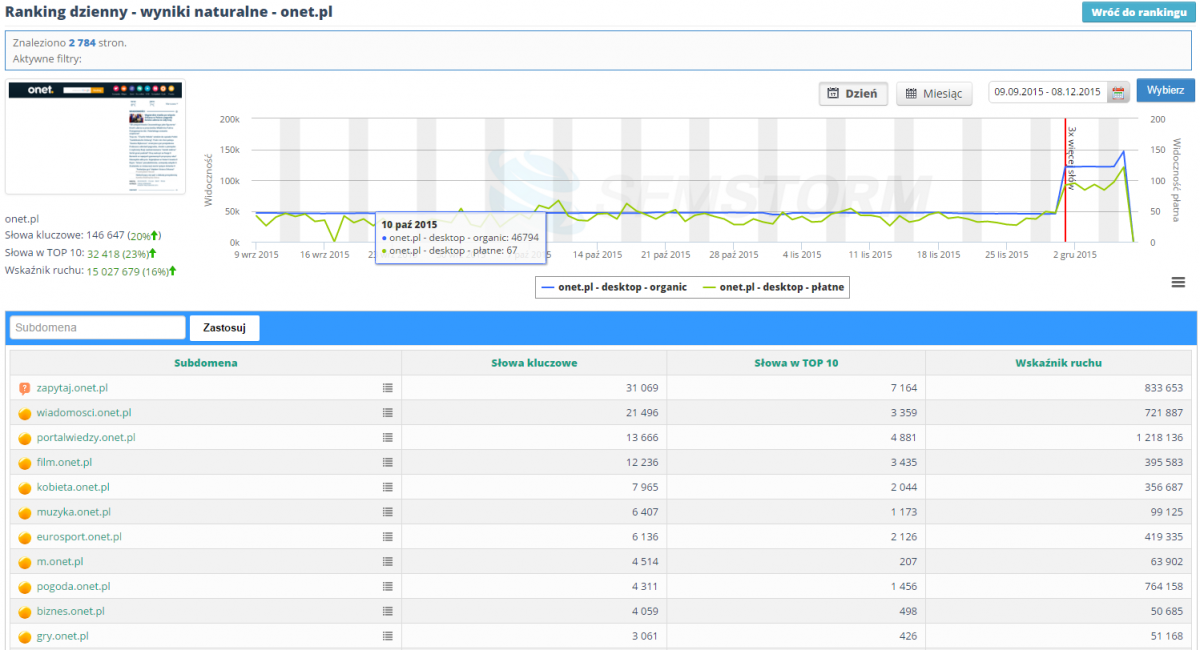Click favicon of kobieta.onet.pl
The image size is (1200, 650).
pos(25,488)
